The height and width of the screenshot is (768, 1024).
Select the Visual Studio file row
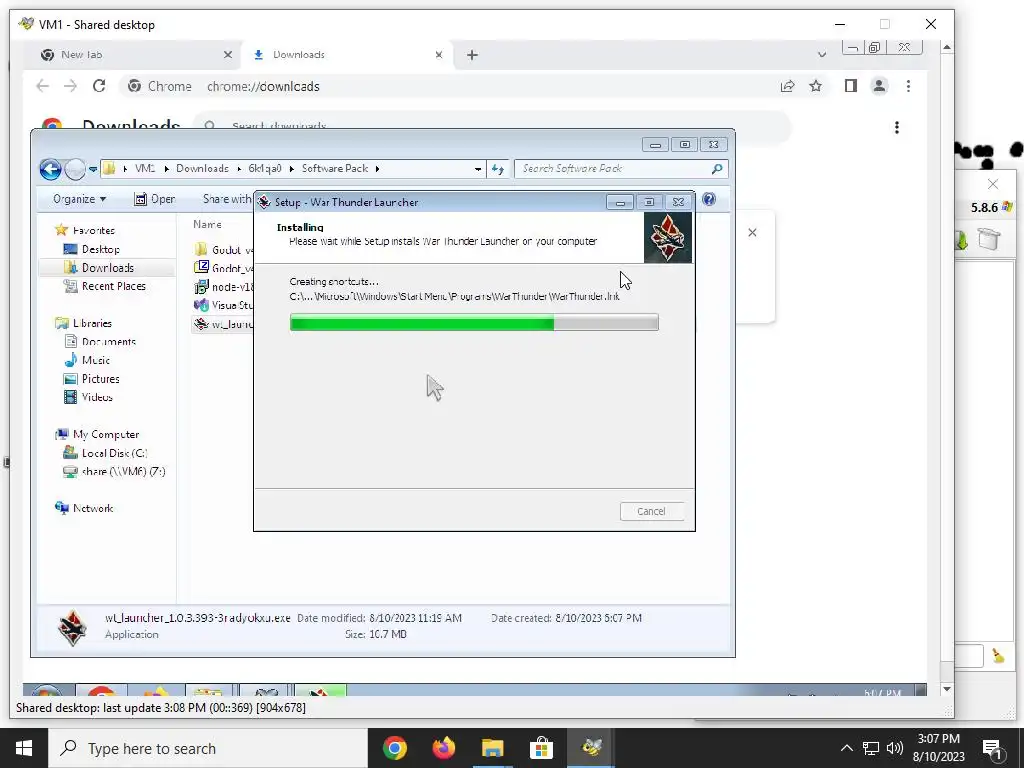coord(224,305)
